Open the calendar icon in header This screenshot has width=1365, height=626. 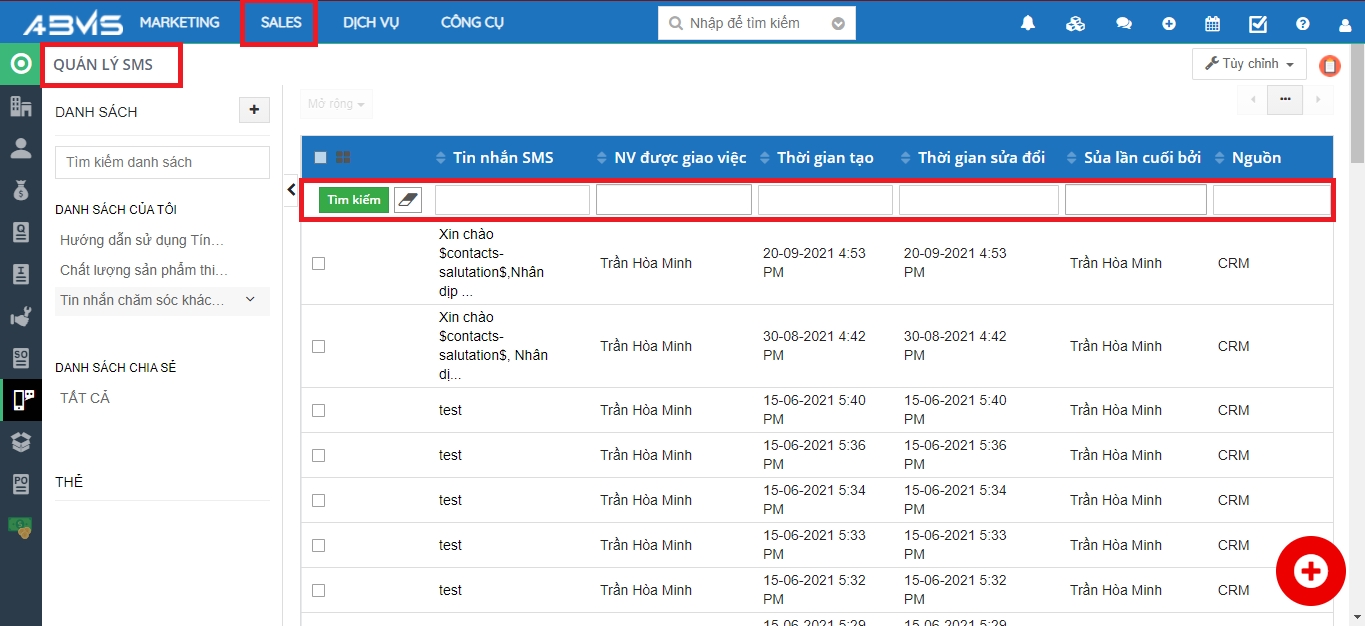(x=1212, y=24)
